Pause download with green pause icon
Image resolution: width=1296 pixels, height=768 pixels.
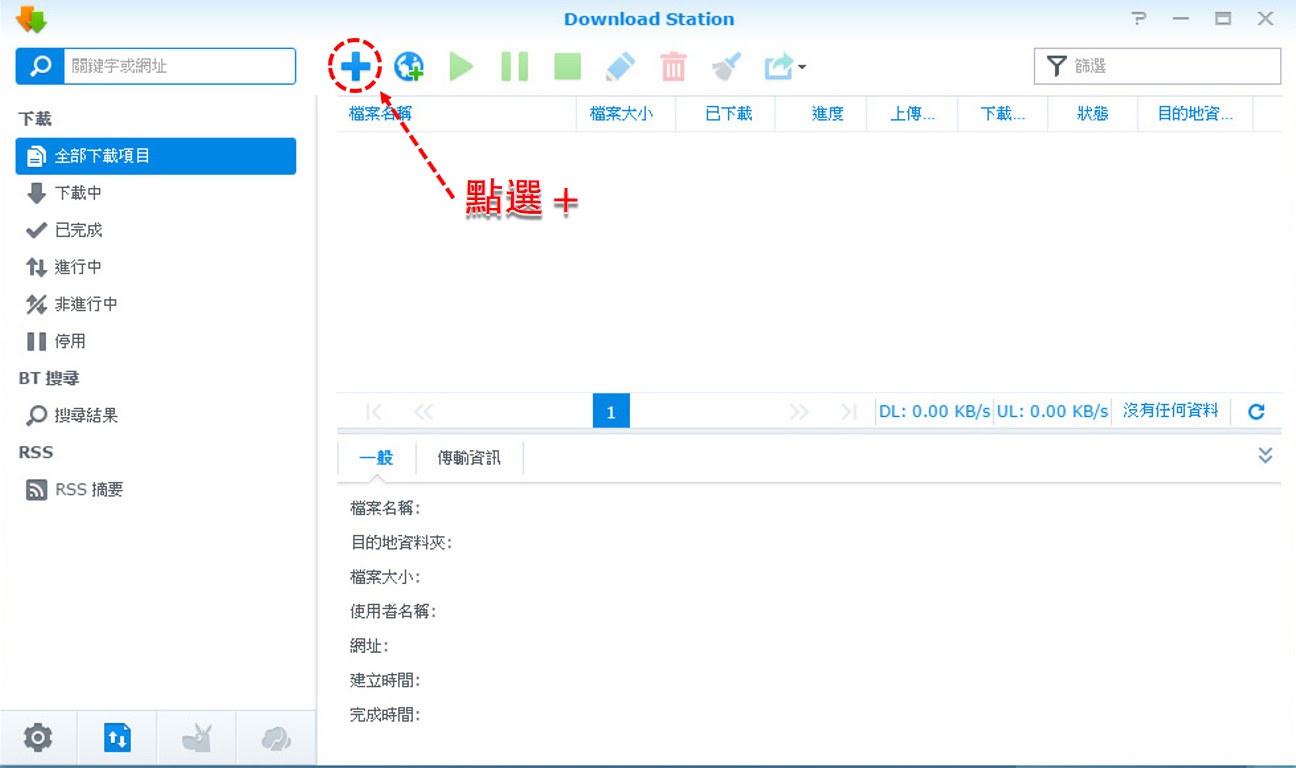tap(515, 67)
